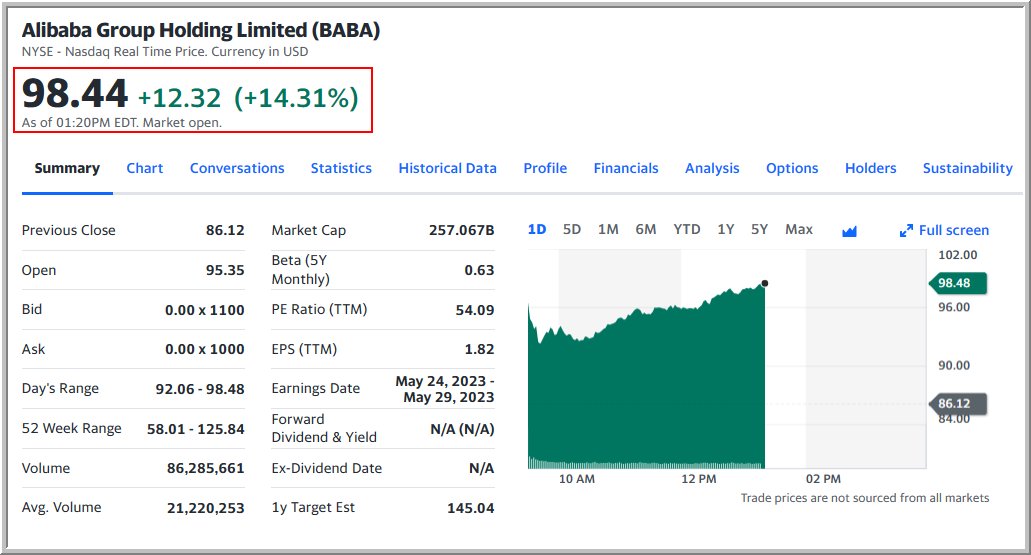Click the Avg. Volume value 21,220,253

tap(206, 508)
